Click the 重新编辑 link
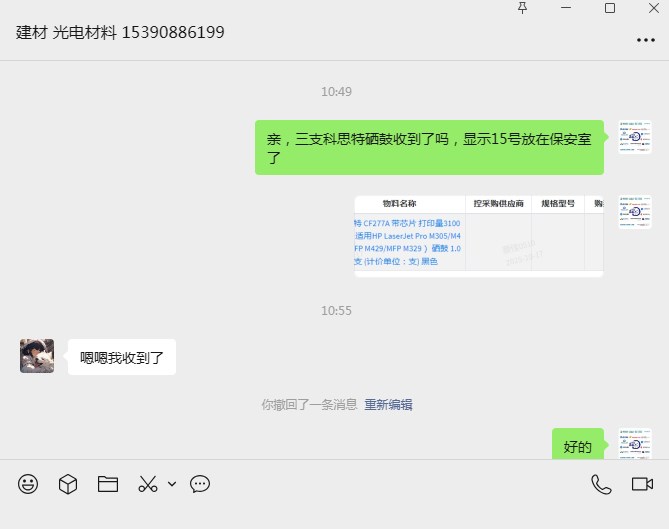The width and height of the screenshot is (669, 529). tap(388, 405)
